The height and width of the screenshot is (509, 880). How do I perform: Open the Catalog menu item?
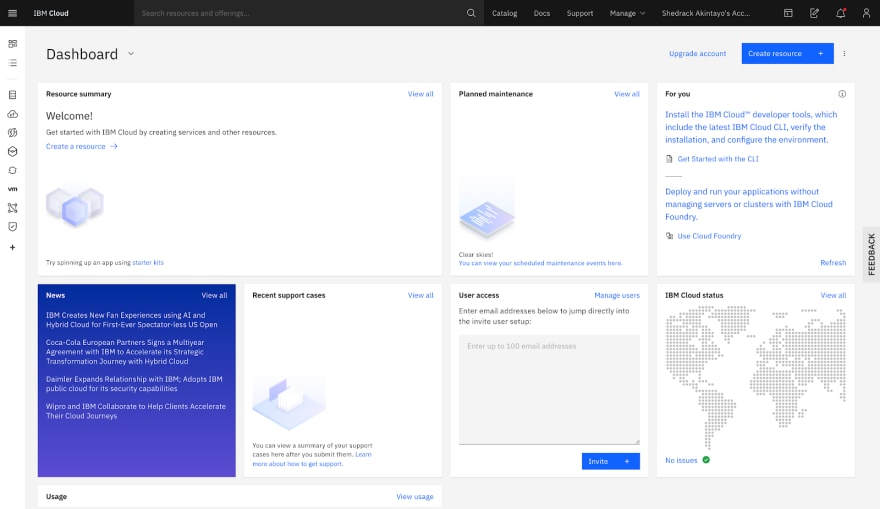[504, 13]
